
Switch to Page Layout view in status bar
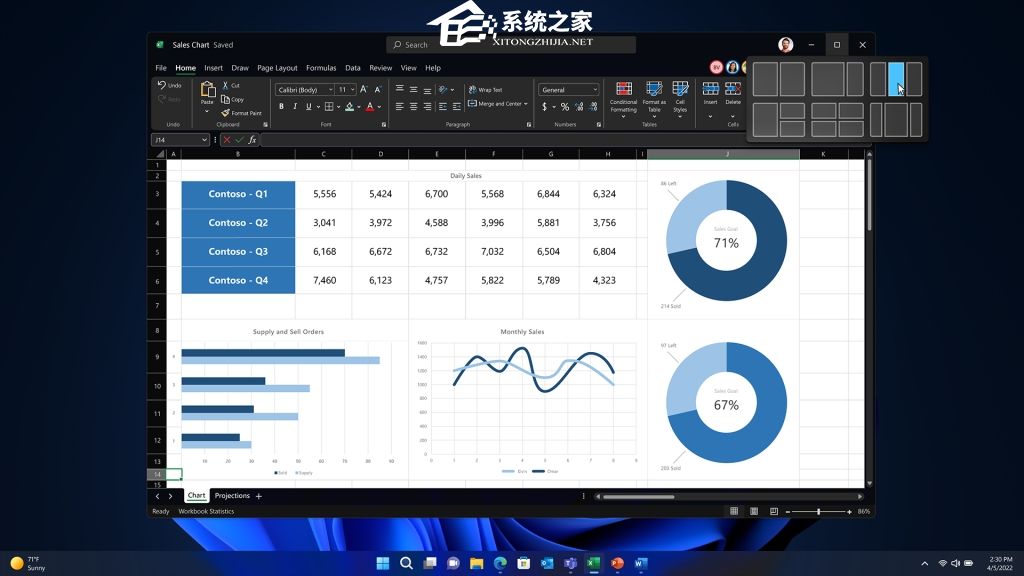coord(754,511)
